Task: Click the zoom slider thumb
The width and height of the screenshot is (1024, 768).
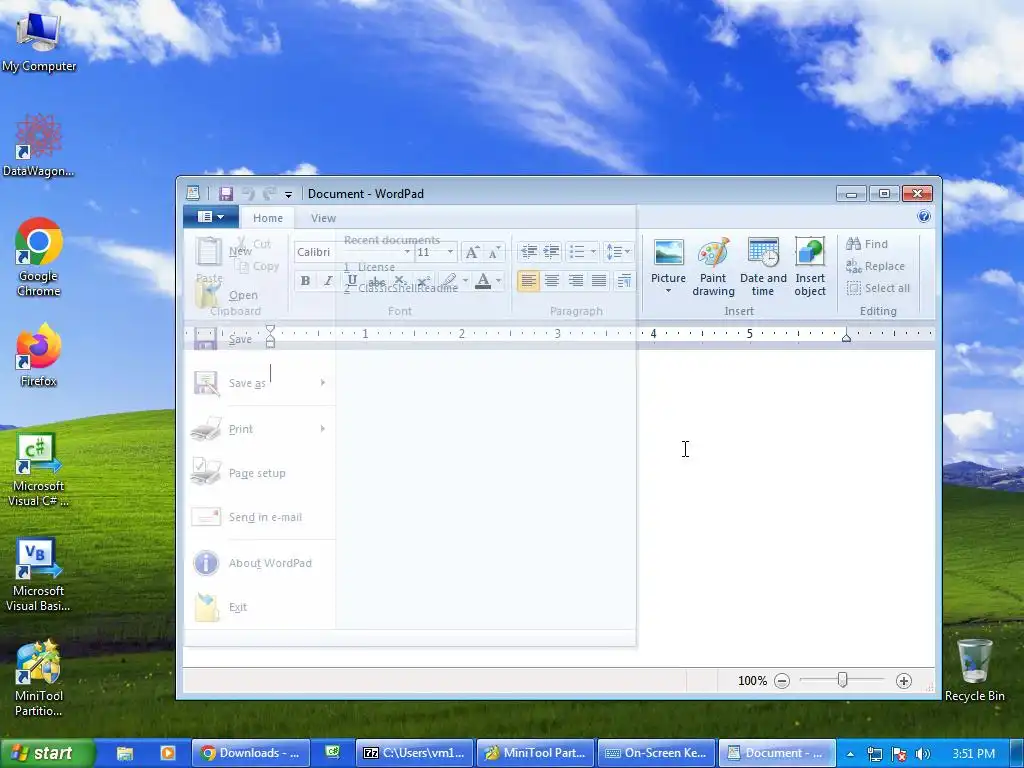Action: 842,680
